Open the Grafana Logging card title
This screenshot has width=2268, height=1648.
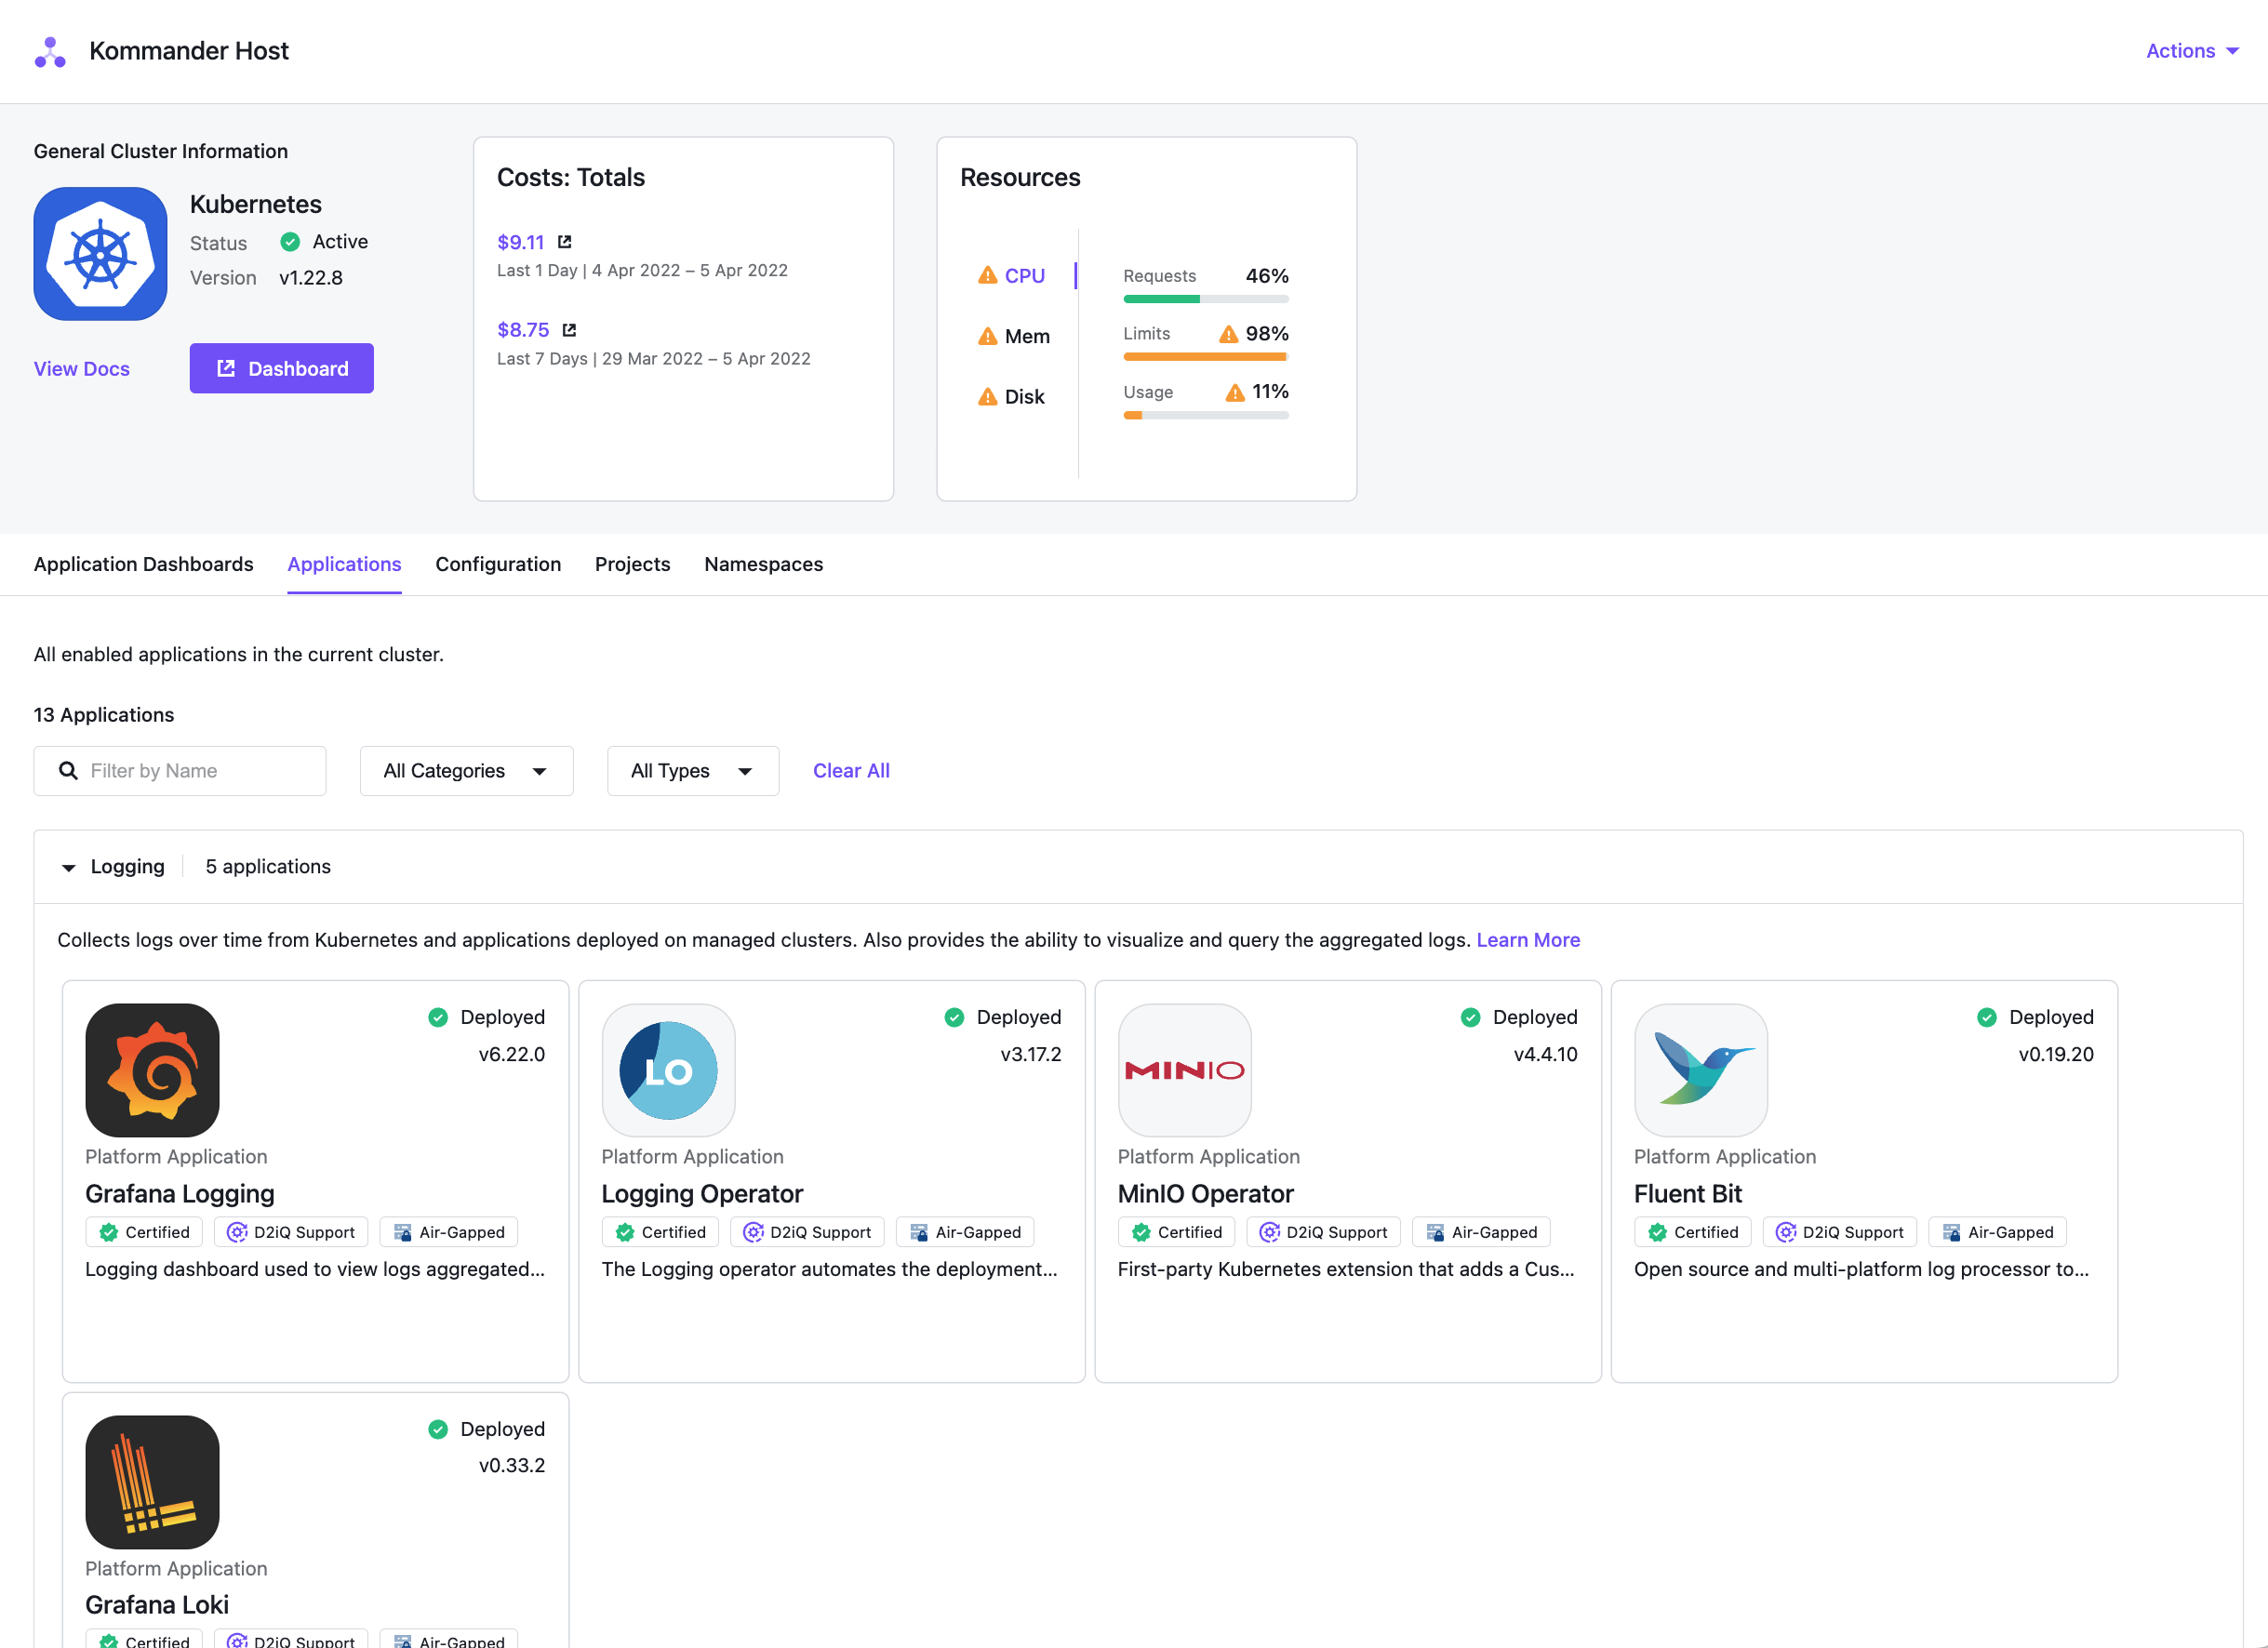click(180, 1194)
